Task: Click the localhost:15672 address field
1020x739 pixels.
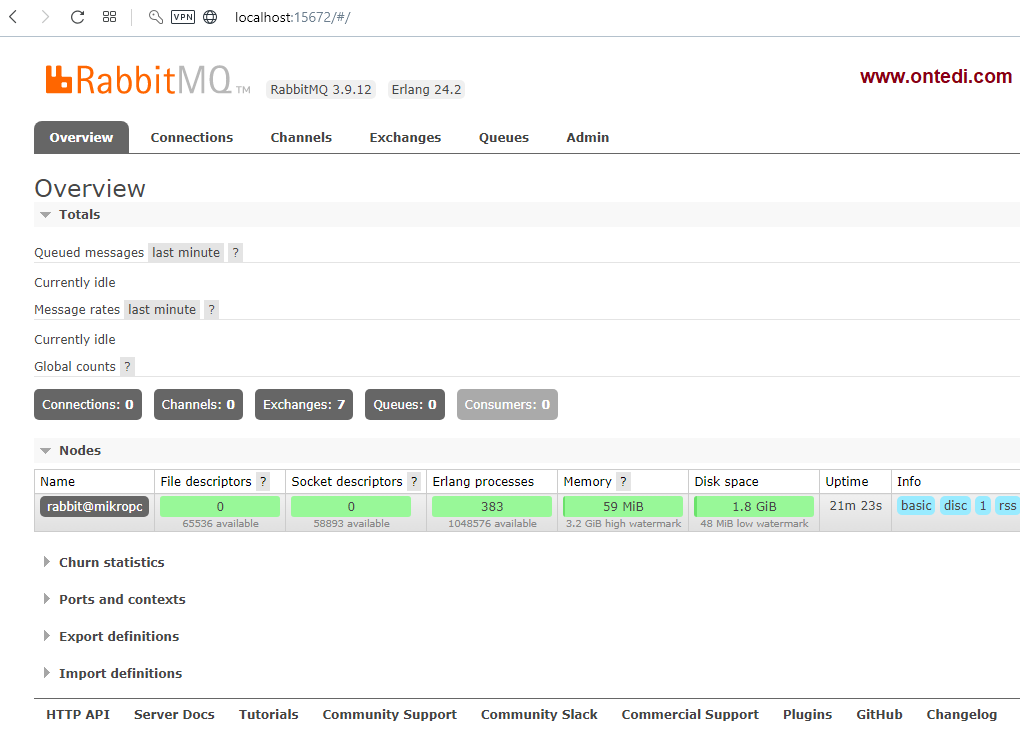Action: tap(293, 18)
